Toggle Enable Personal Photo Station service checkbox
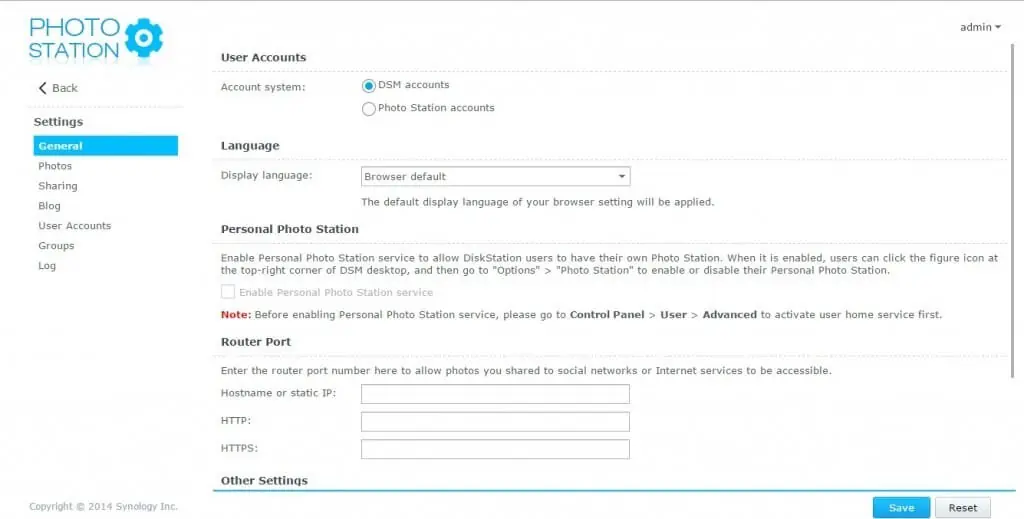This screenshot has width=1024, height=519. click(228, 292)
